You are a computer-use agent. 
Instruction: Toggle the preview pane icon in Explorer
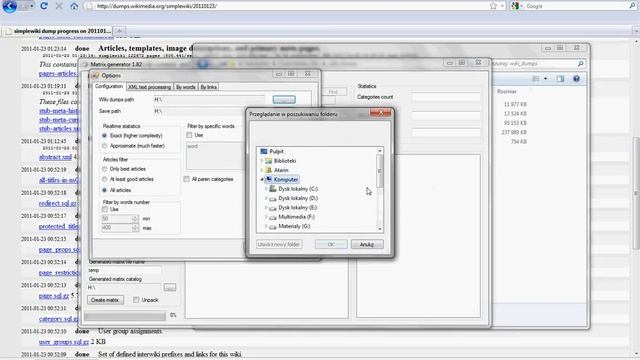pyautogui.click(x=560, y=79)
